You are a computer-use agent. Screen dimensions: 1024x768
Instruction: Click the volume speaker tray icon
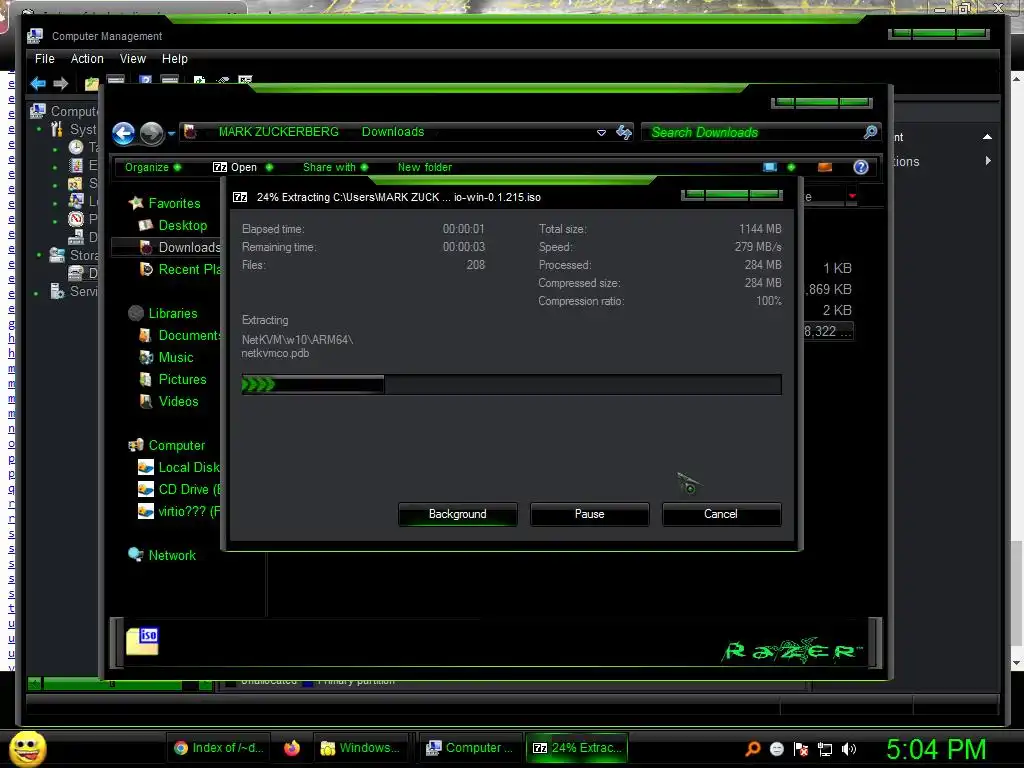point(848,749)
